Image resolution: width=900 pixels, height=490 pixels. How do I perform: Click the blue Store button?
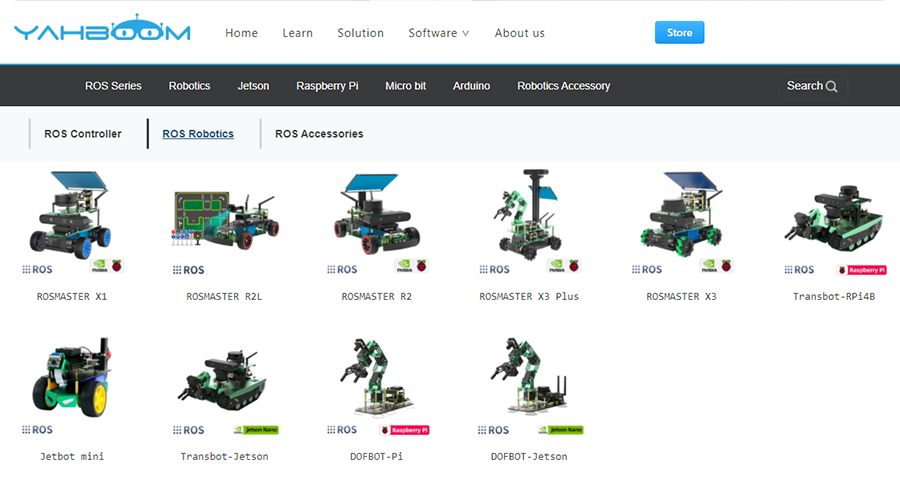679,33
